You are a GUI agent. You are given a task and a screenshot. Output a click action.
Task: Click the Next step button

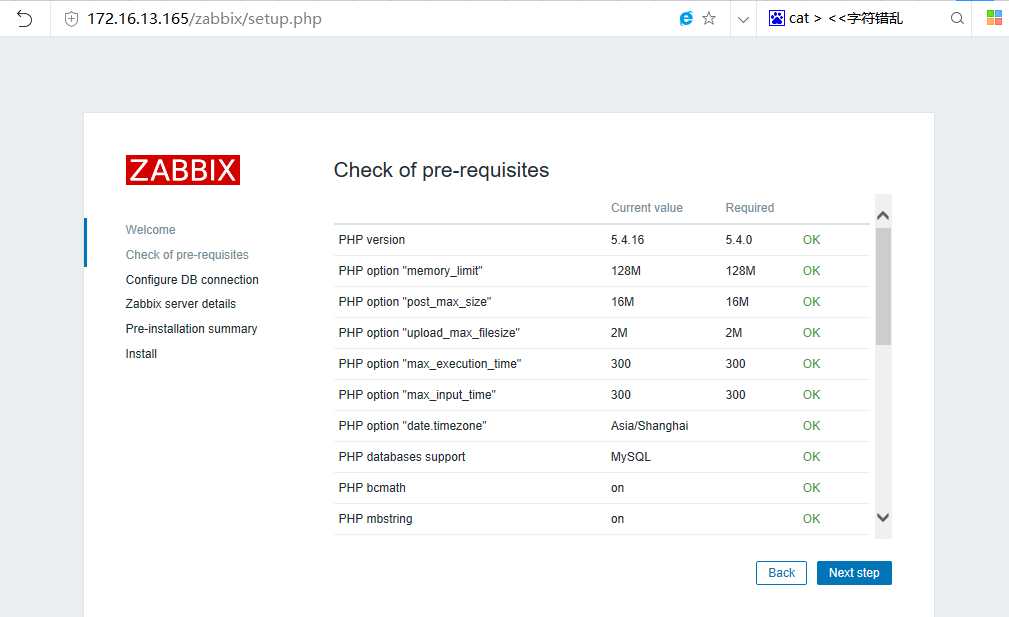coord(854,573)
